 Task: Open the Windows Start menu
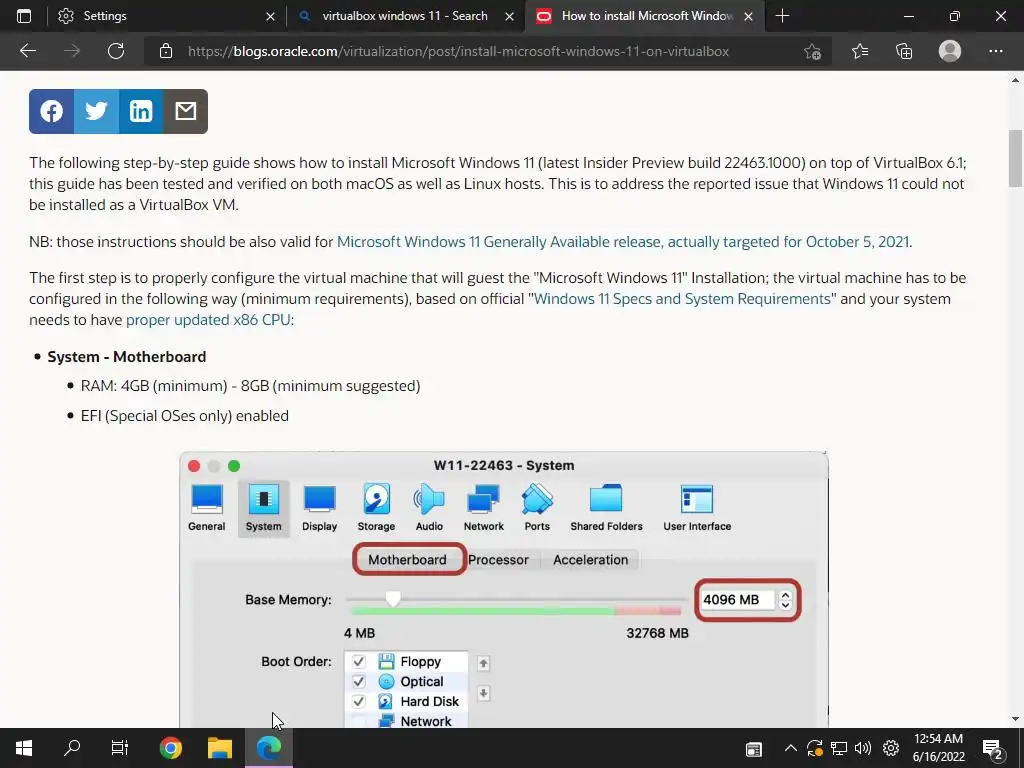click(24, 748)
